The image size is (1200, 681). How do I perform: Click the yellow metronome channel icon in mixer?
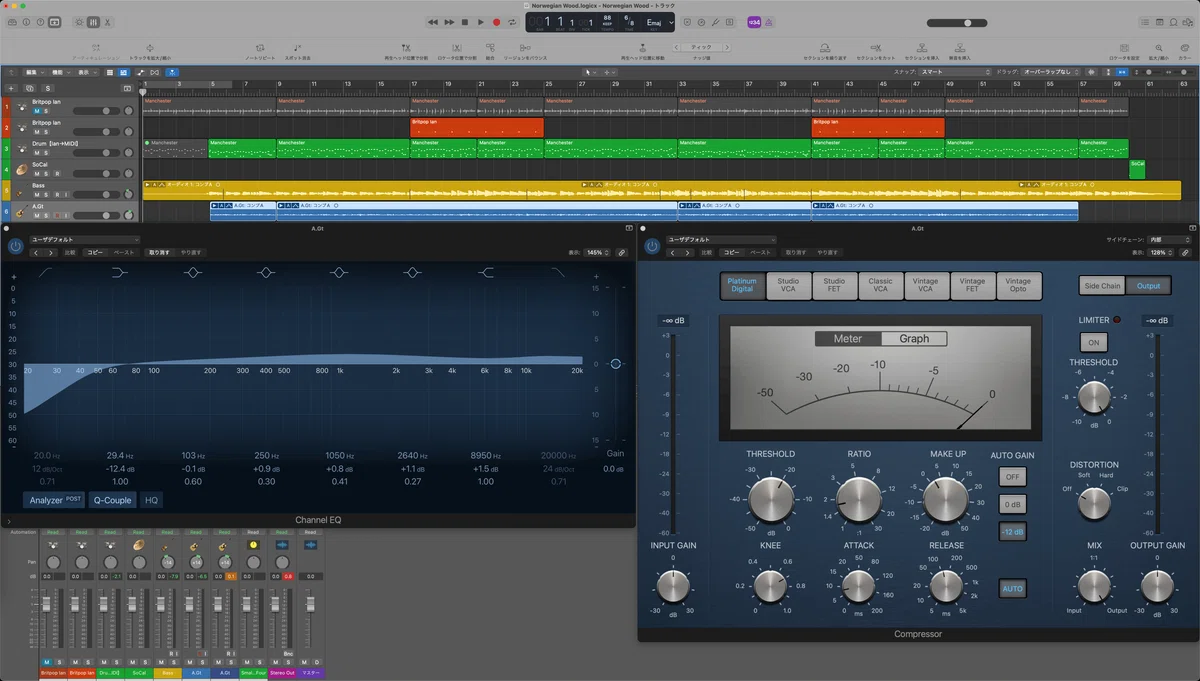[x=253, y=545]
